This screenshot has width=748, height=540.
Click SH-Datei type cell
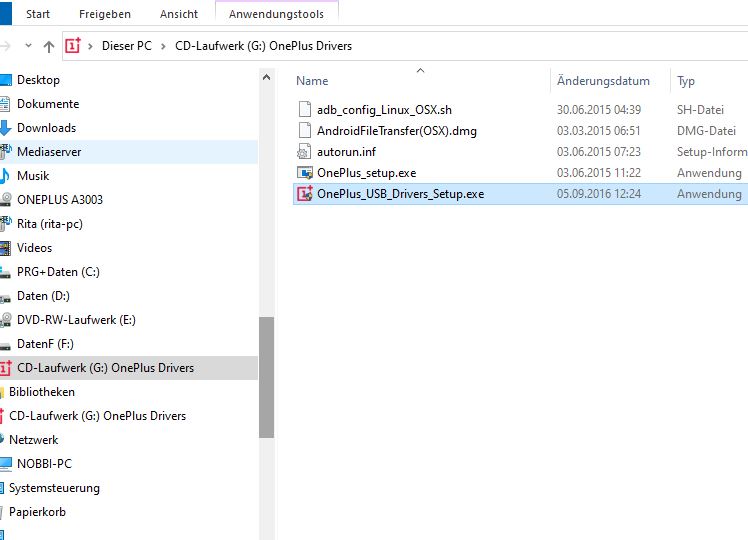click(x=700, y=110)
